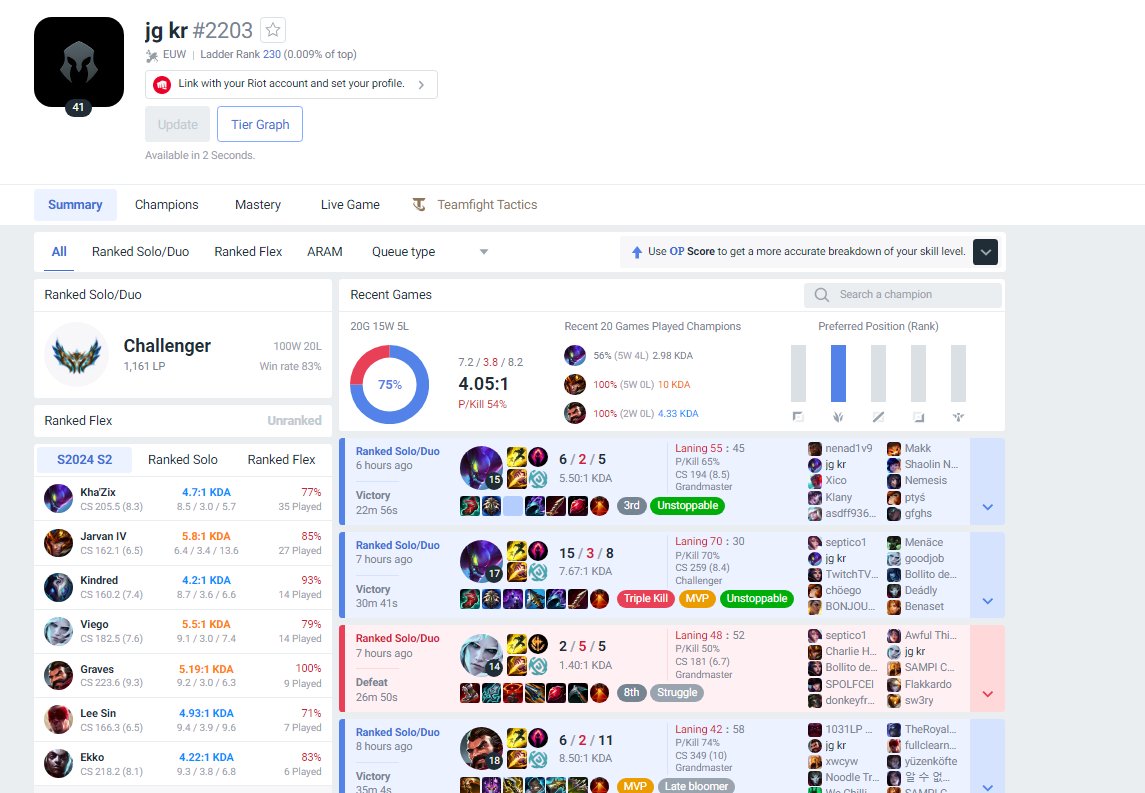Click the mid lane position icon under Preferred Position

click(x=878, y=417)
